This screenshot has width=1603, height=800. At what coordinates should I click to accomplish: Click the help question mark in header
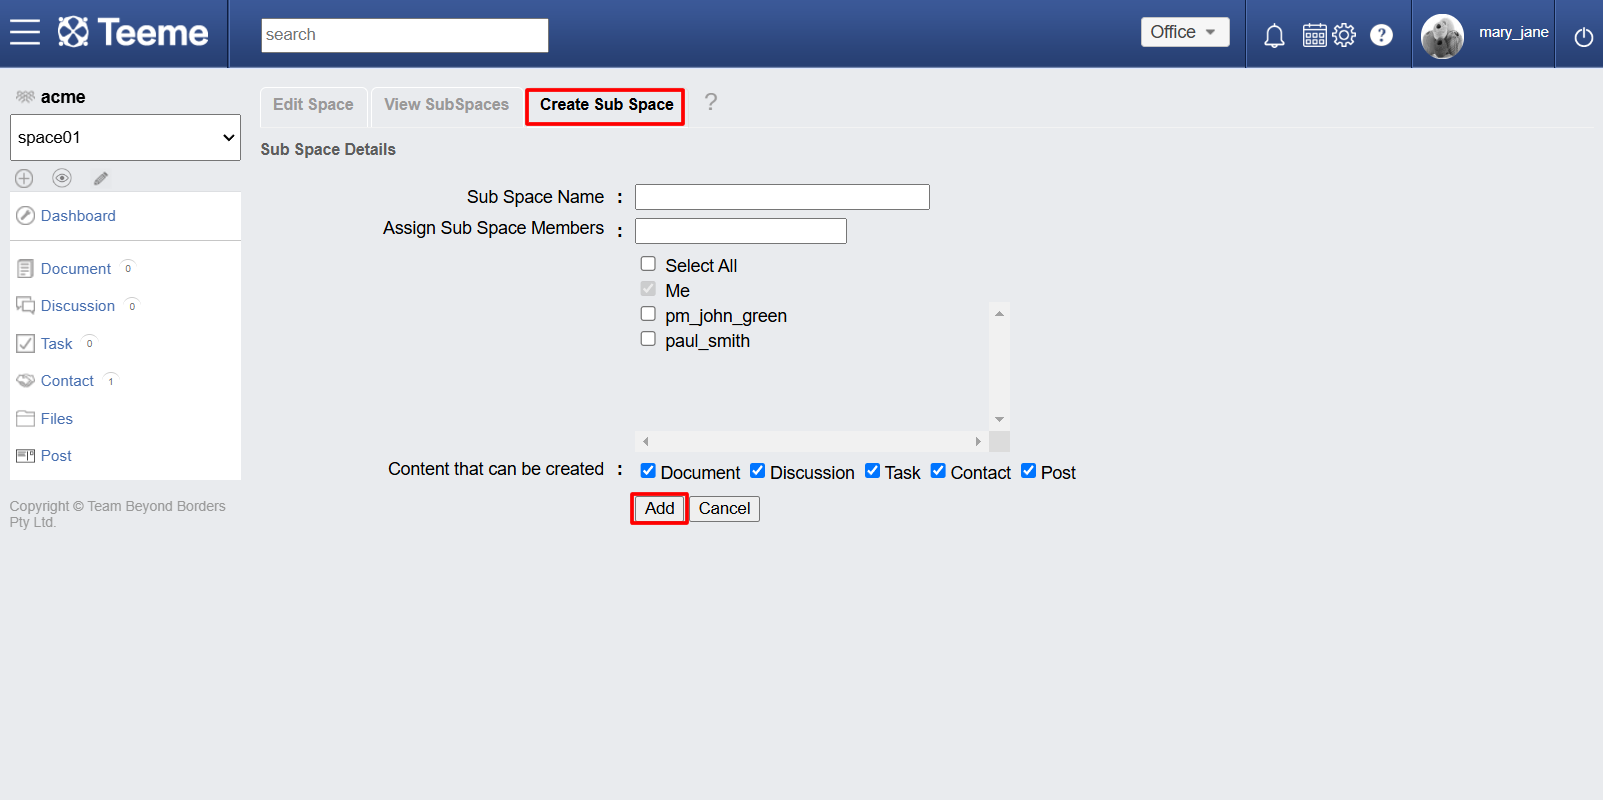(1381, 35)
